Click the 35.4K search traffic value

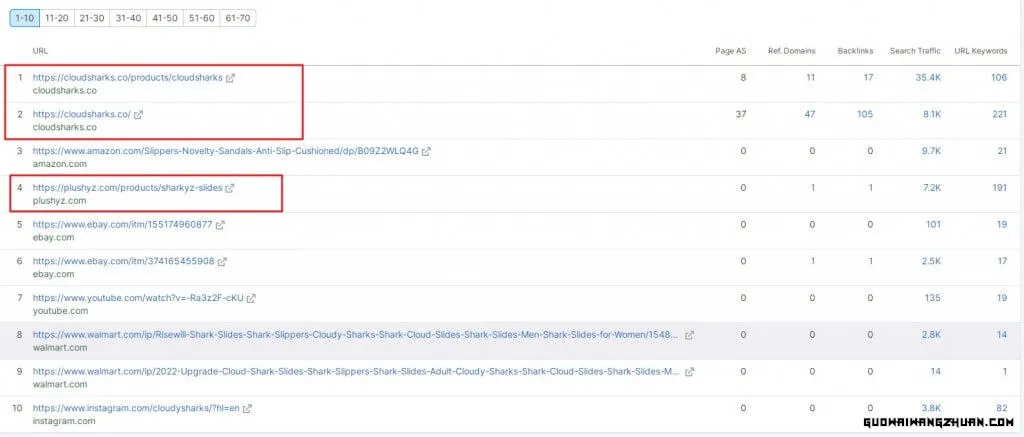coord(928,78)
